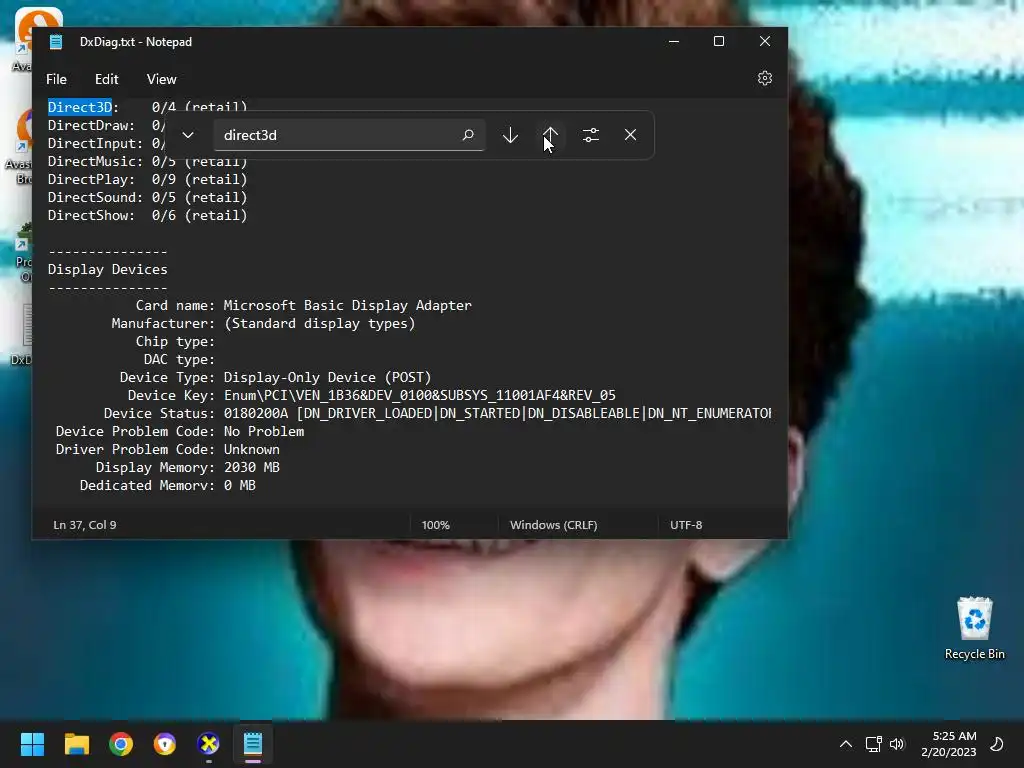This screenshot has height=768, width=1024.
Task: Click Windows (CRLF) line ending status
Action: pos(553,525)
